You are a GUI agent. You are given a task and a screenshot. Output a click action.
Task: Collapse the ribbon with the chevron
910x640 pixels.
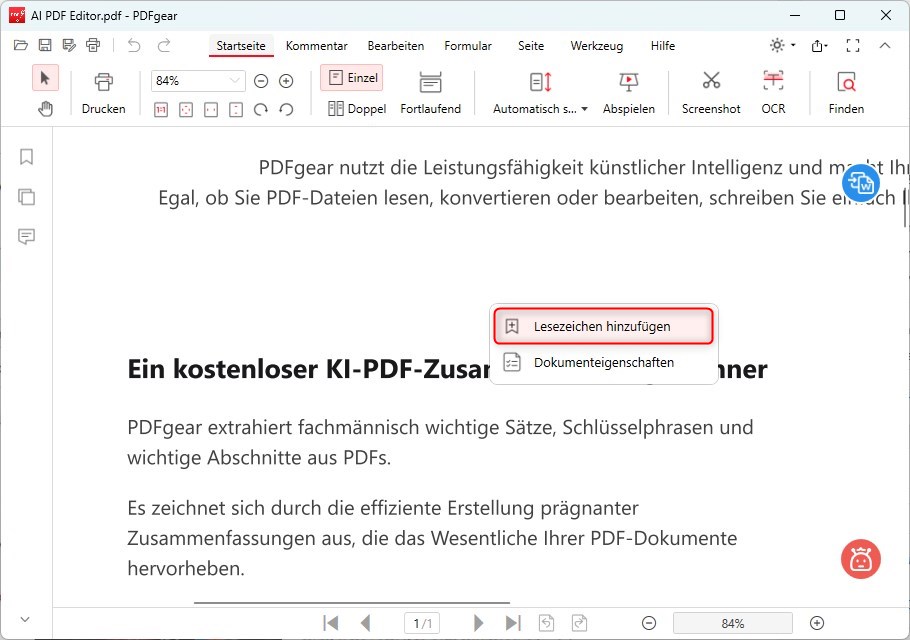tap(884, 45)
